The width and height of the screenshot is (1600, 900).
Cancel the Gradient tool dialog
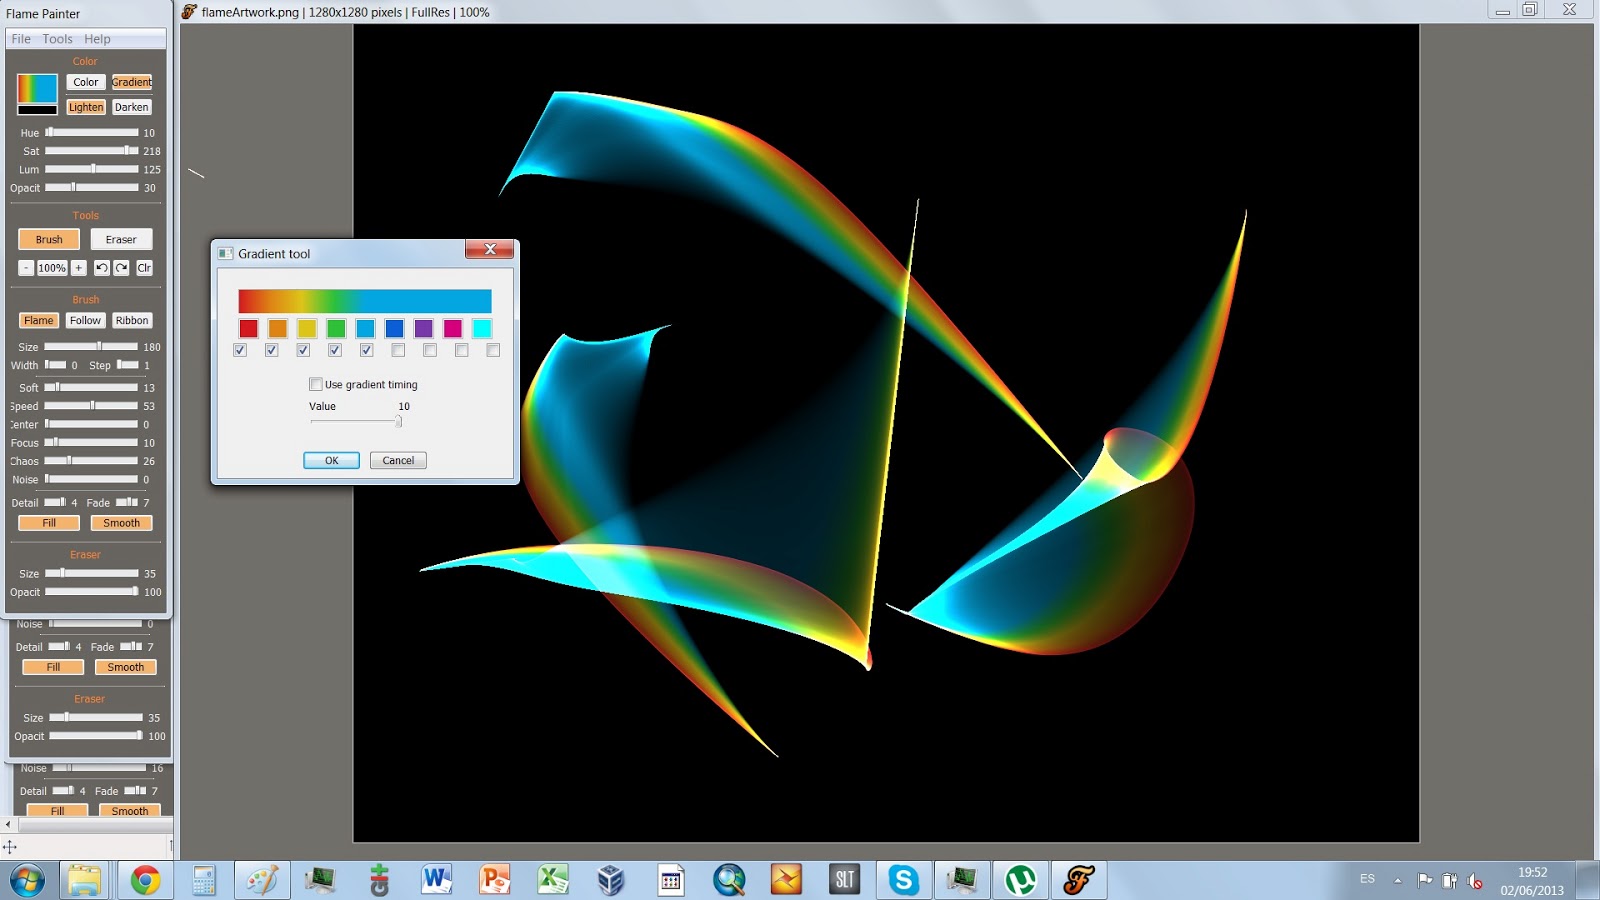tap(398, 460)
